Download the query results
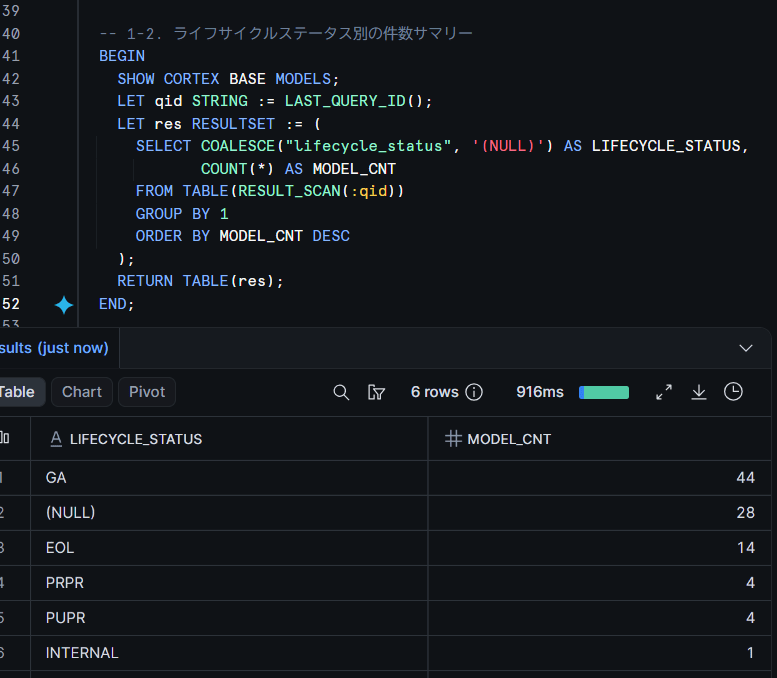The width and height of the screenshot is (777, 678). click(699, 392)
